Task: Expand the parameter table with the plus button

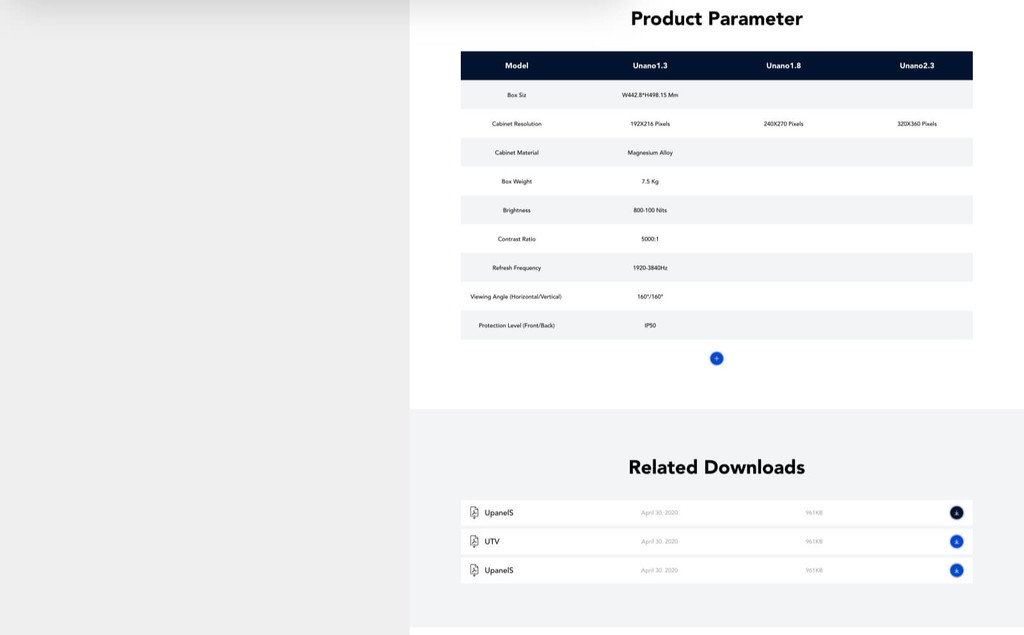Action: (716, 359)
